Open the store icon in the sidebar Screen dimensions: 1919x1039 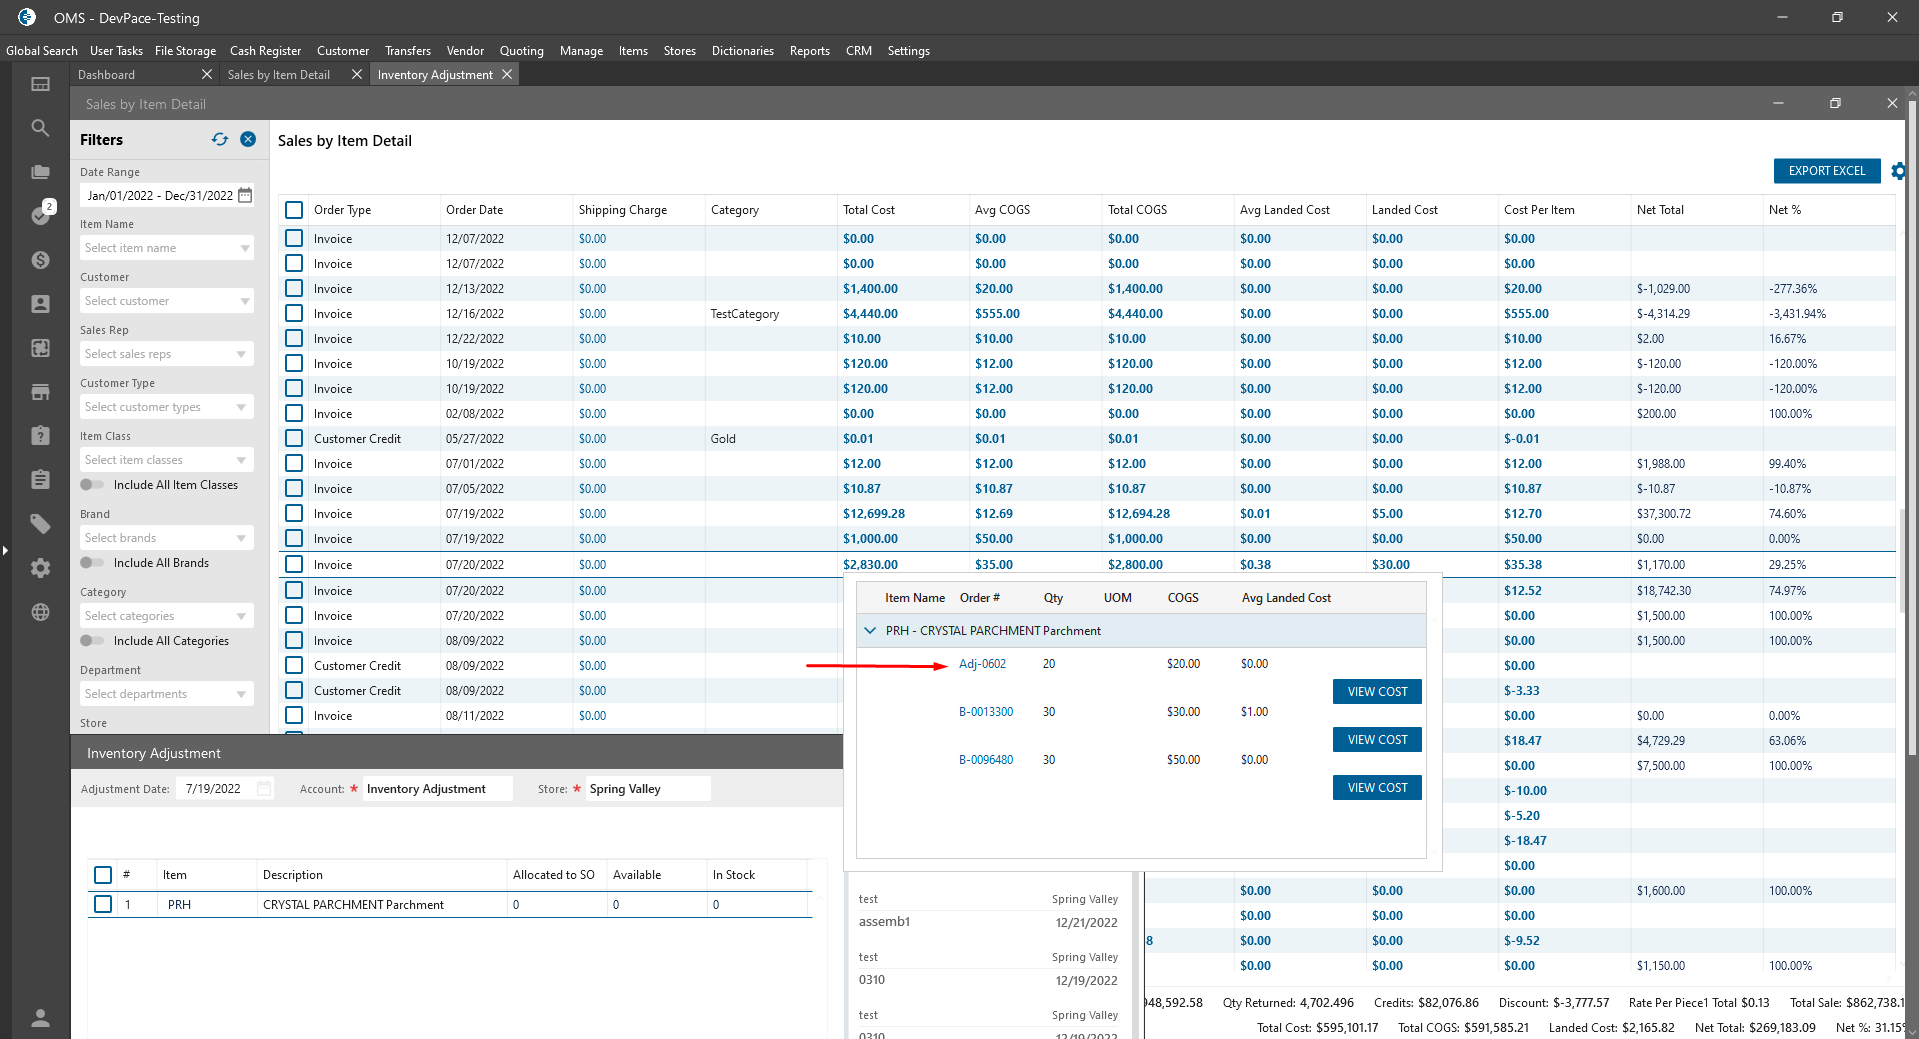point(40,392)
